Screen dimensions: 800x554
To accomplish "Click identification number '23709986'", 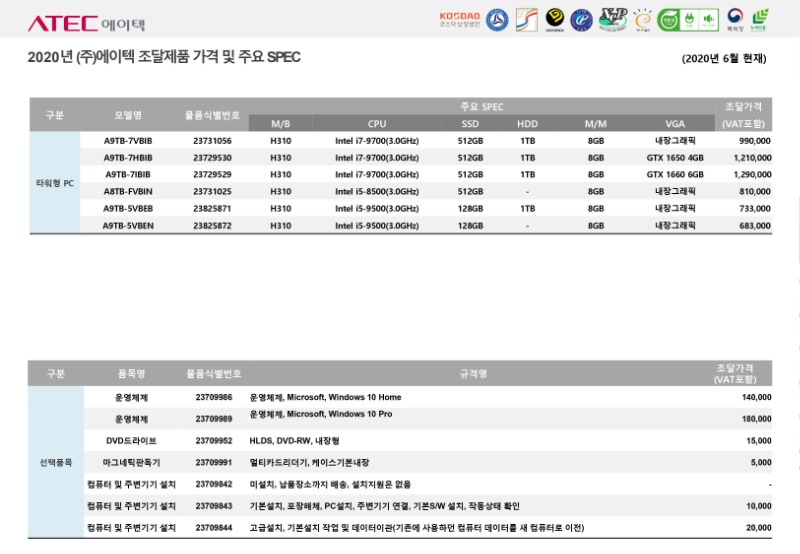I will pyautogui.click(x=214, y=397).
